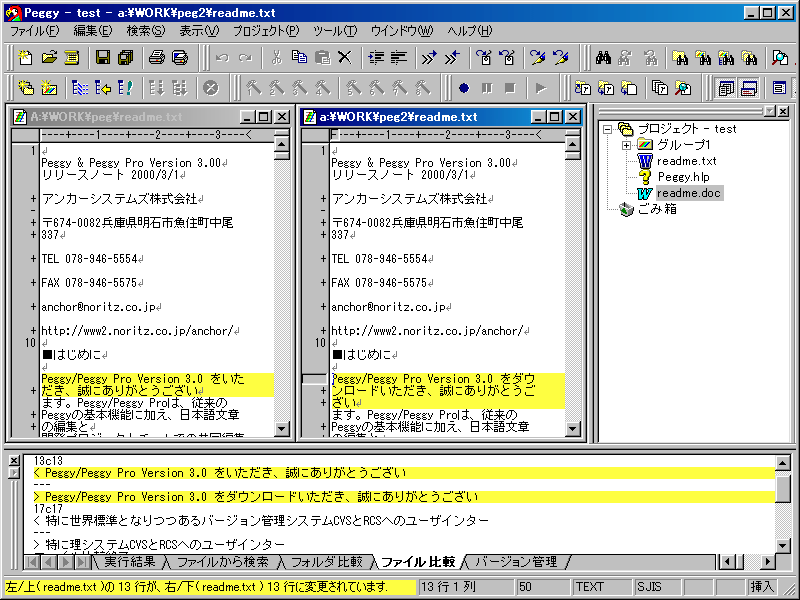Open the 検索(S) menu
The image size is (800, 600).
click(145, 31)
